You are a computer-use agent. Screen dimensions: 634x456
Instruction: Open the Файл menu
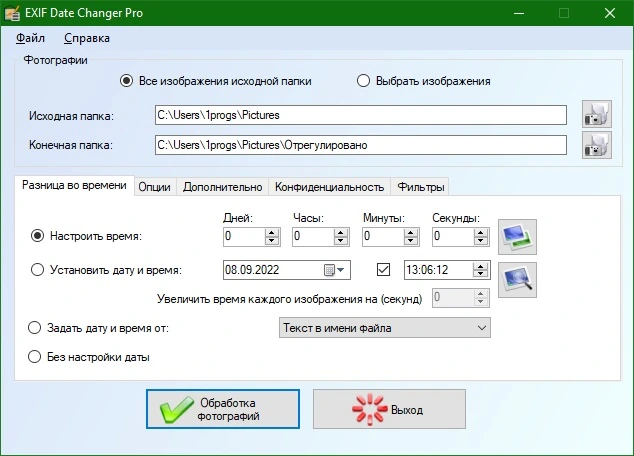click(30, 38)
